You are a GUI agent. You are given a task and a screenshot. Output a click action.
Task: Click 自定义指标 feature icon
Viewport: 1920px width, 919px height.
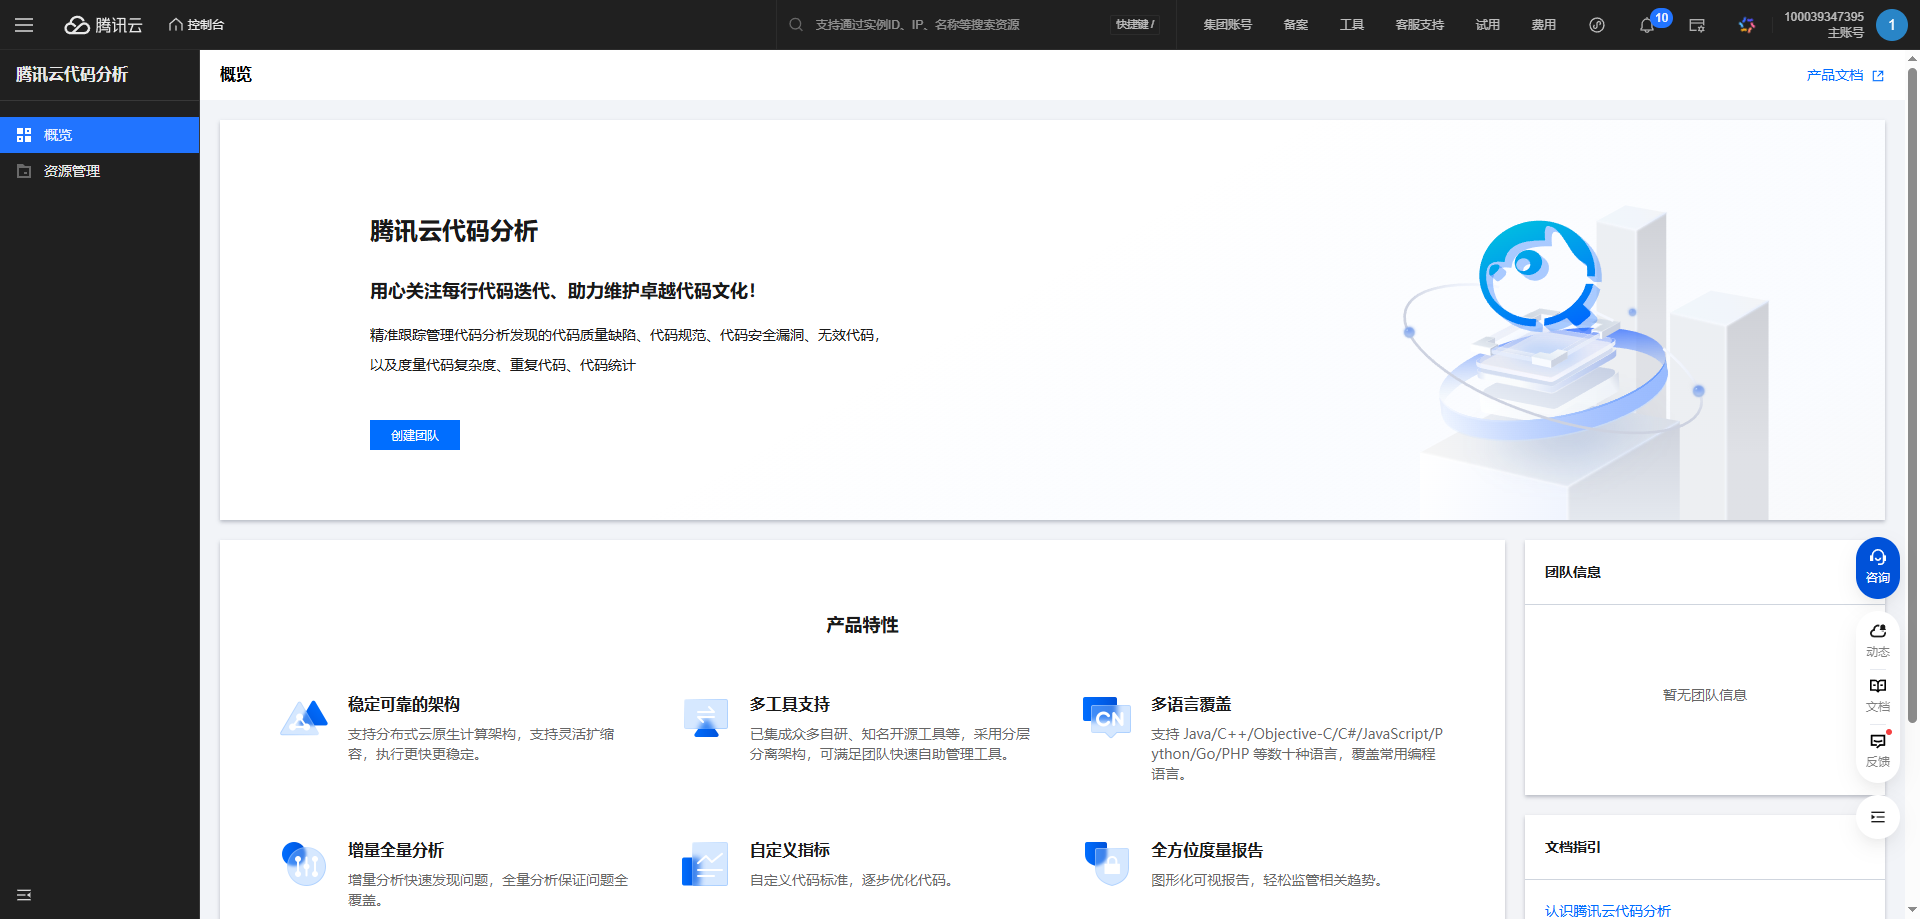tap(706, 864)
